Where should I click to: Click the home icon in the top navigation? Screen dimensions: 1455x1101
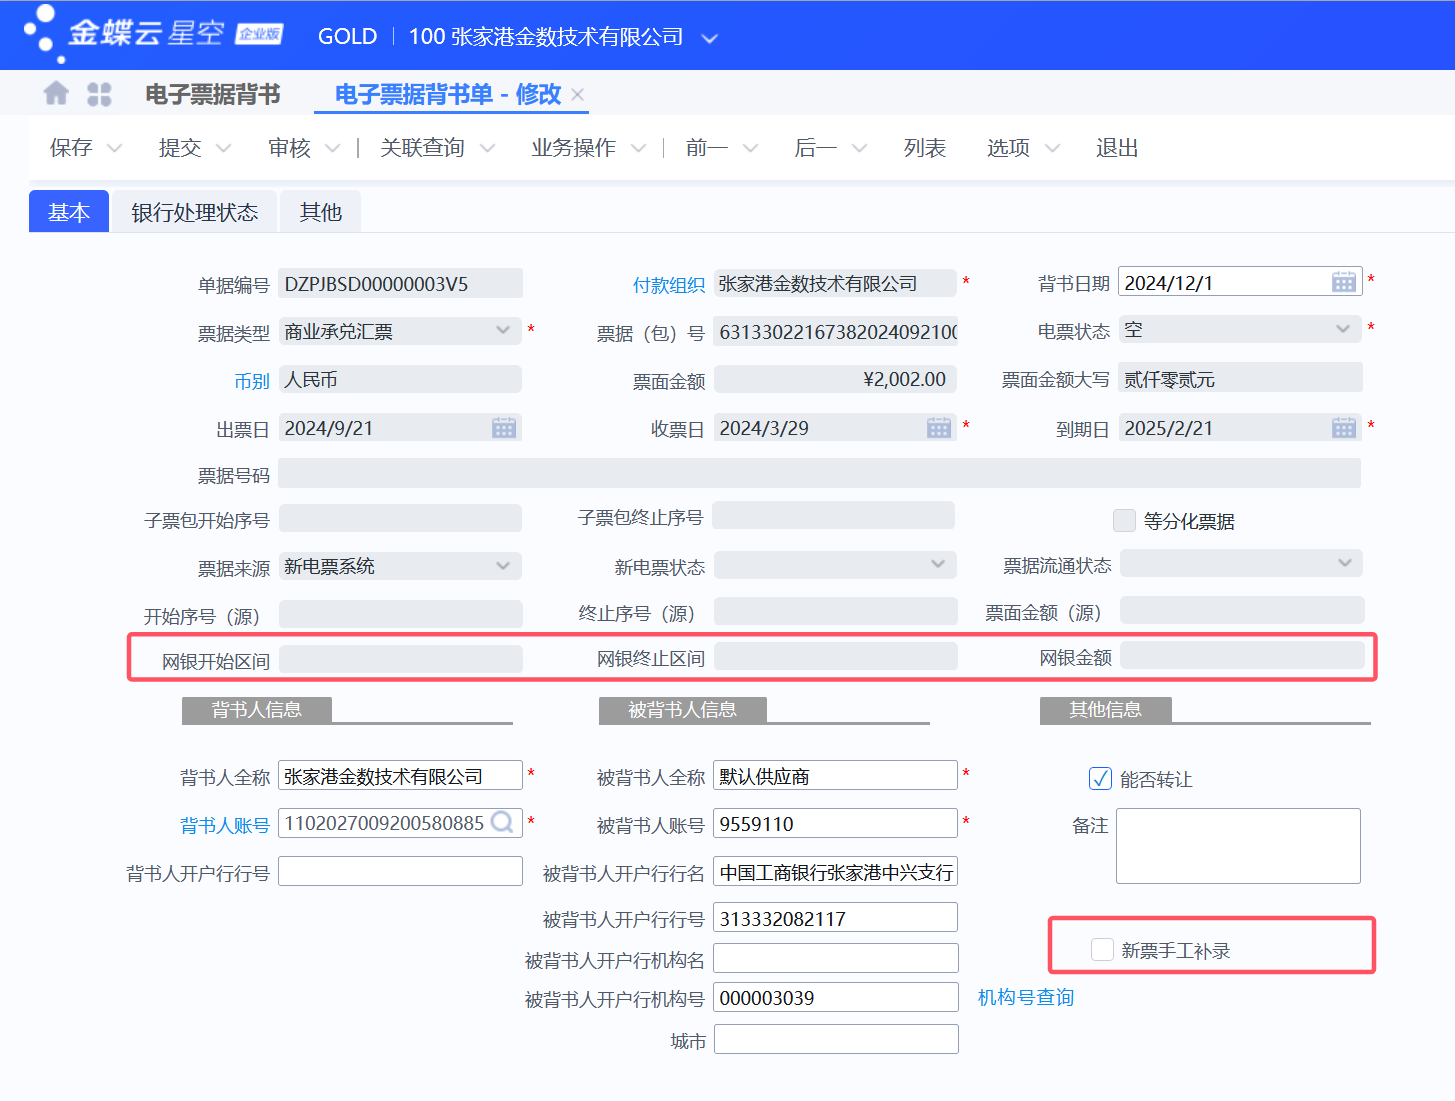coord(56,92)
